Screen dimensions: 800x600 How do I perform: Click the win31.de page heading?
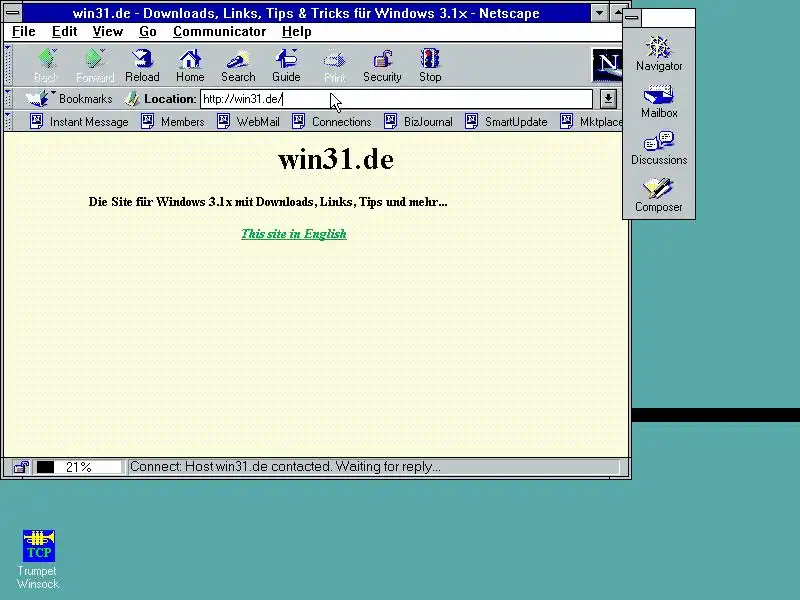tap(336, 159)
